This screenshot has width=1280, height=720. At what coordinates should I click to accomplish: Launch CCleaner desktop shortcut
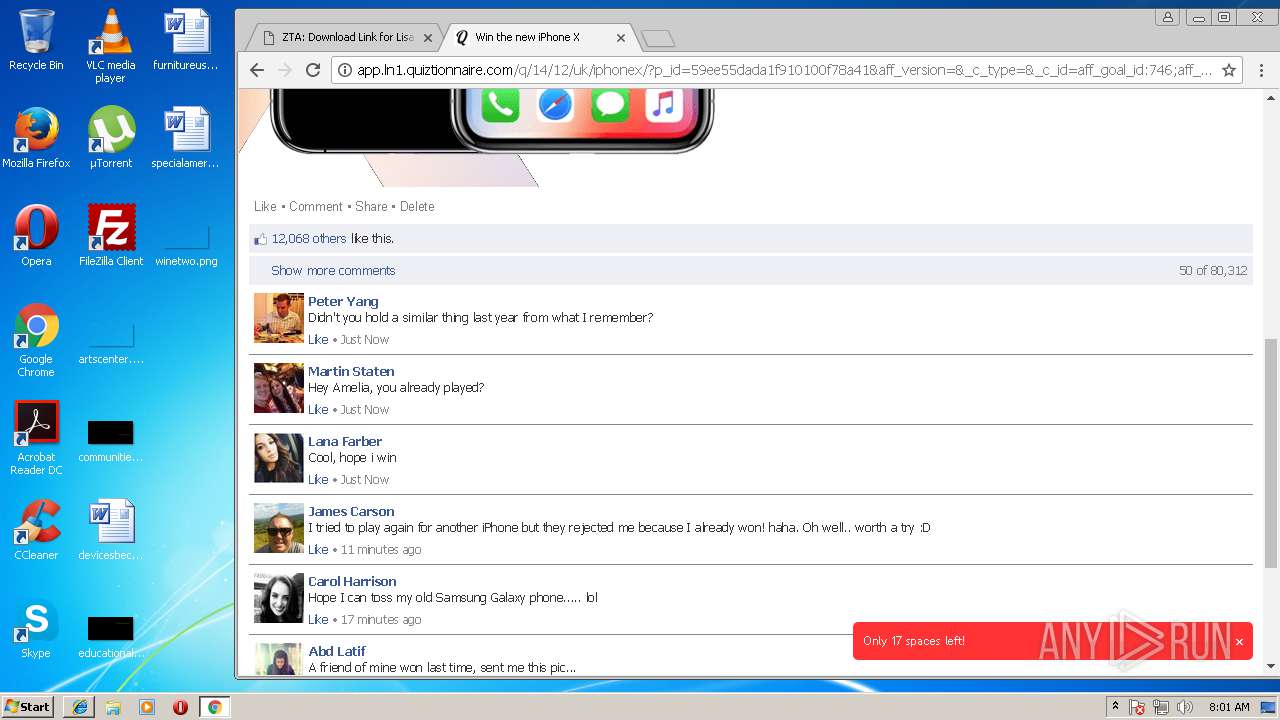[x=36, y=530]
